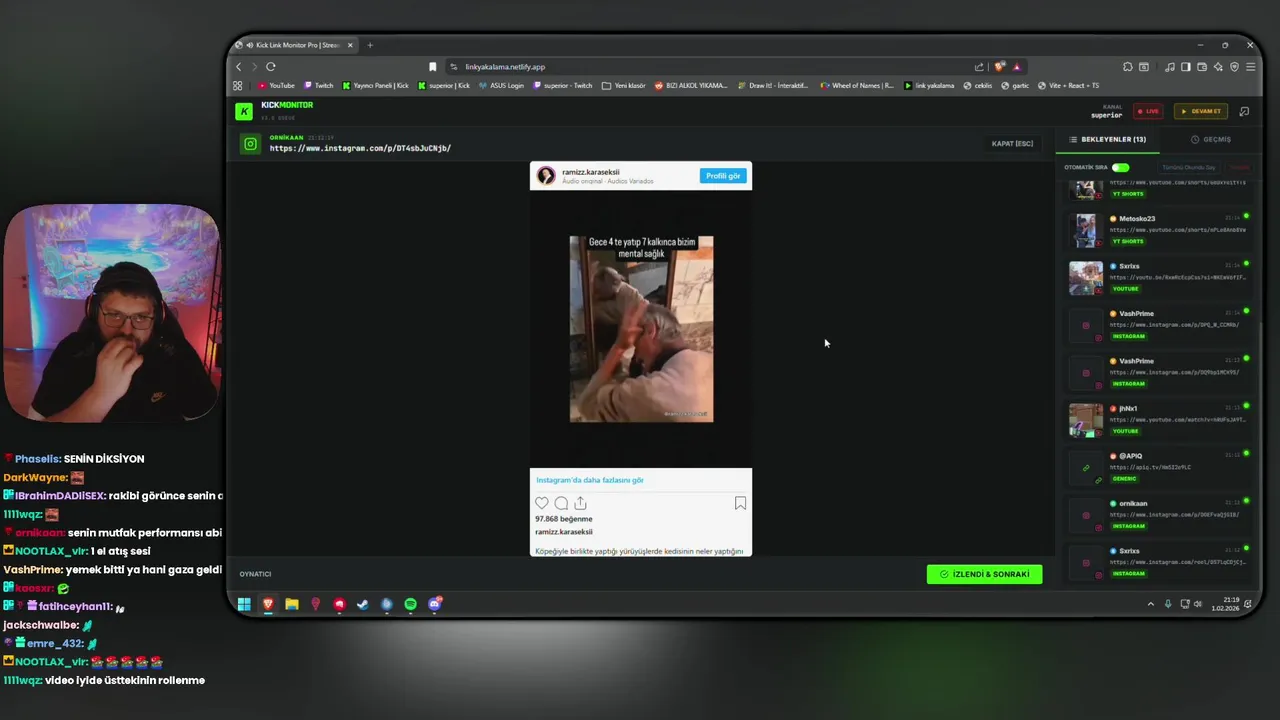1280x720 pixels.
Task: Close the Kick Link Monitor Pro tab
Action: (x=350, y=45)
